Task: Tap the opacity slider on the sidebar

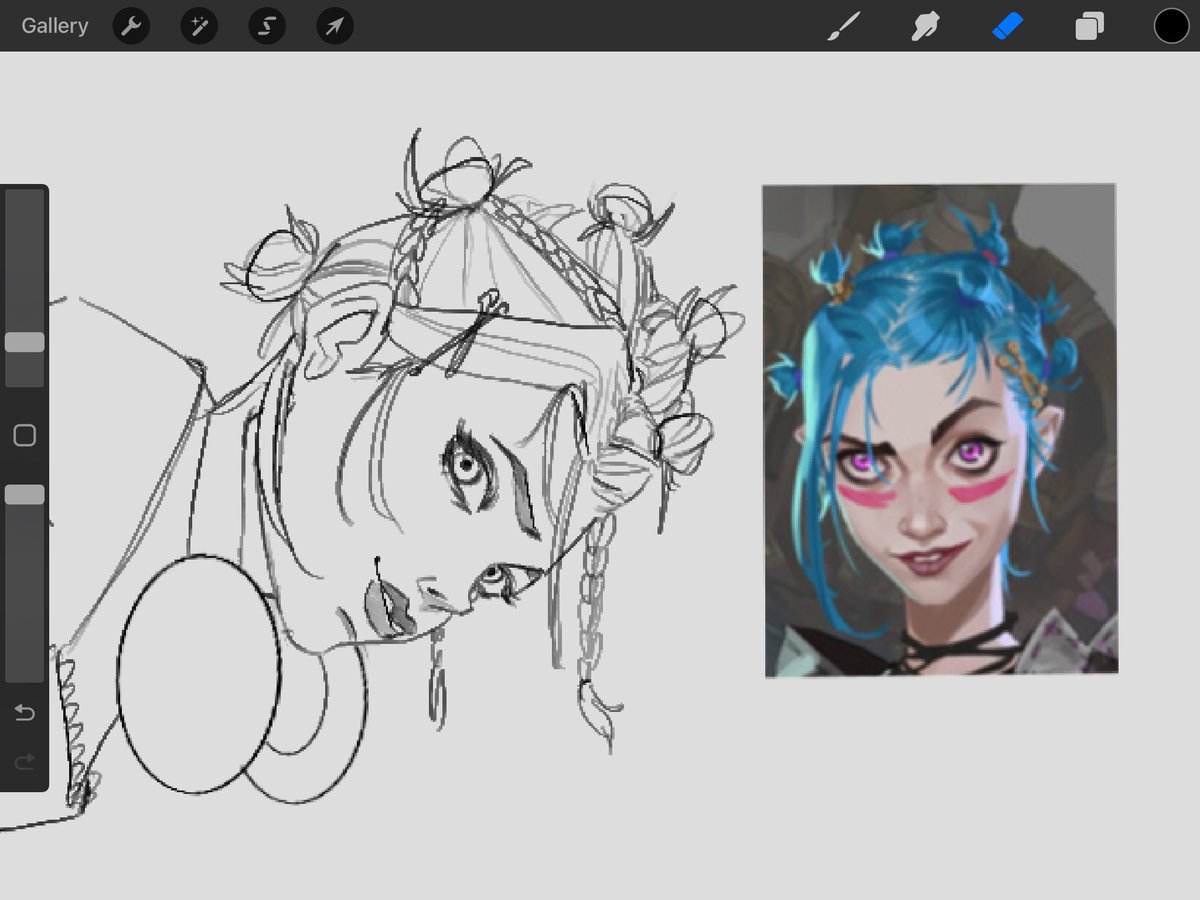Action: coord(25,493)
